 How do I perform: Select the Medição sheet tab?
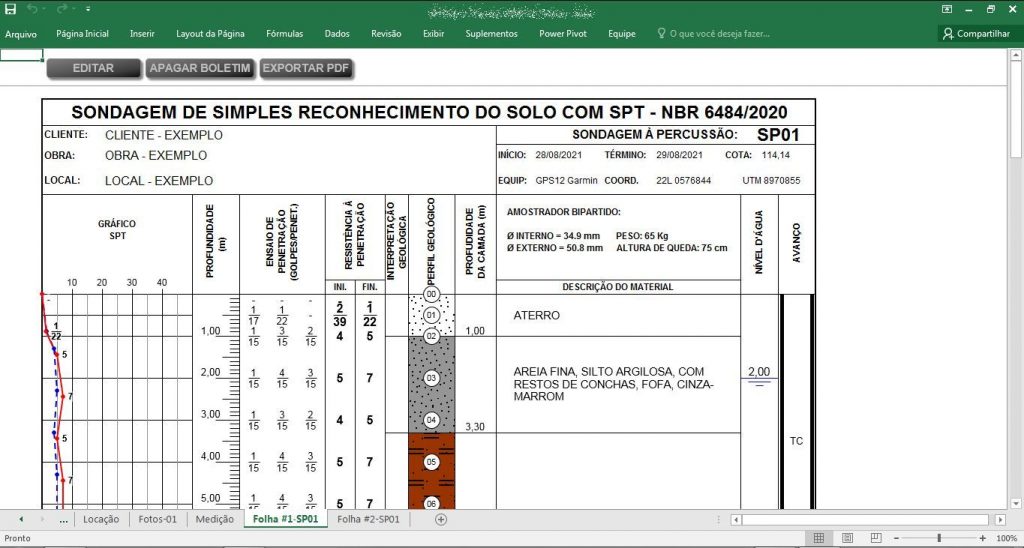click(215, 519)
